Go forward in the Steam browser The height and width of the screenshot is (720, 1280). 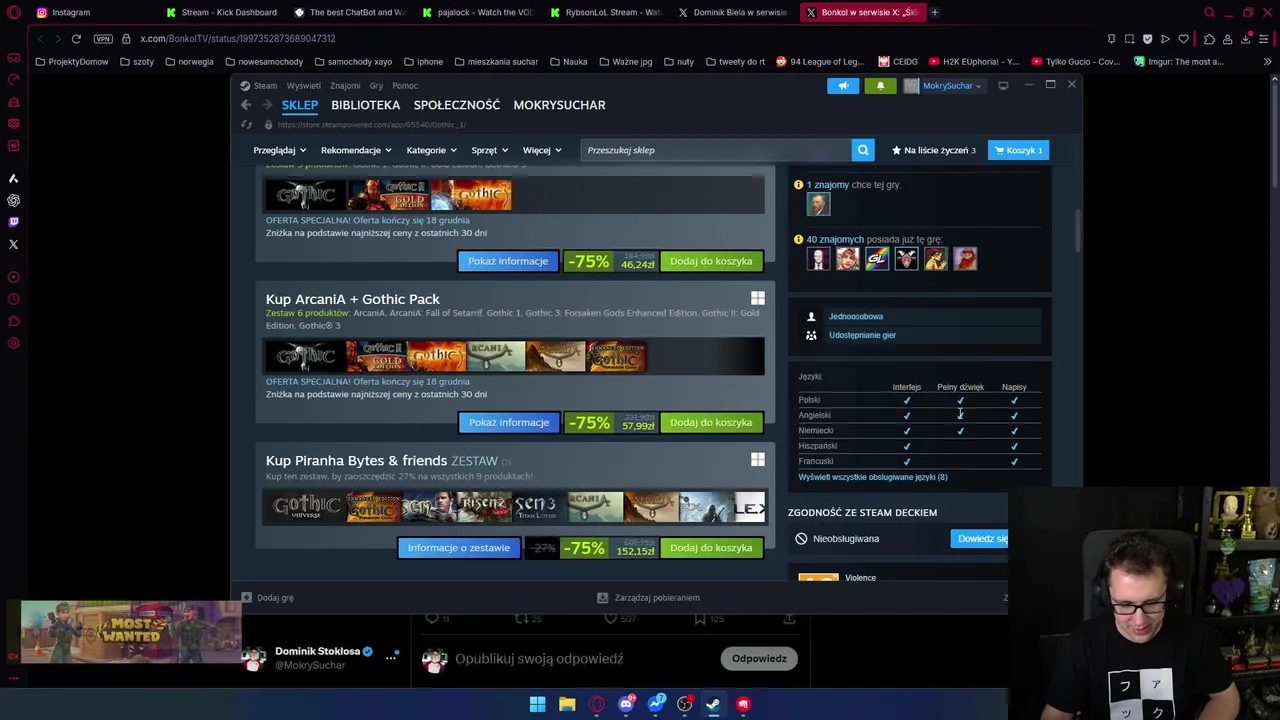click(267, 105)
